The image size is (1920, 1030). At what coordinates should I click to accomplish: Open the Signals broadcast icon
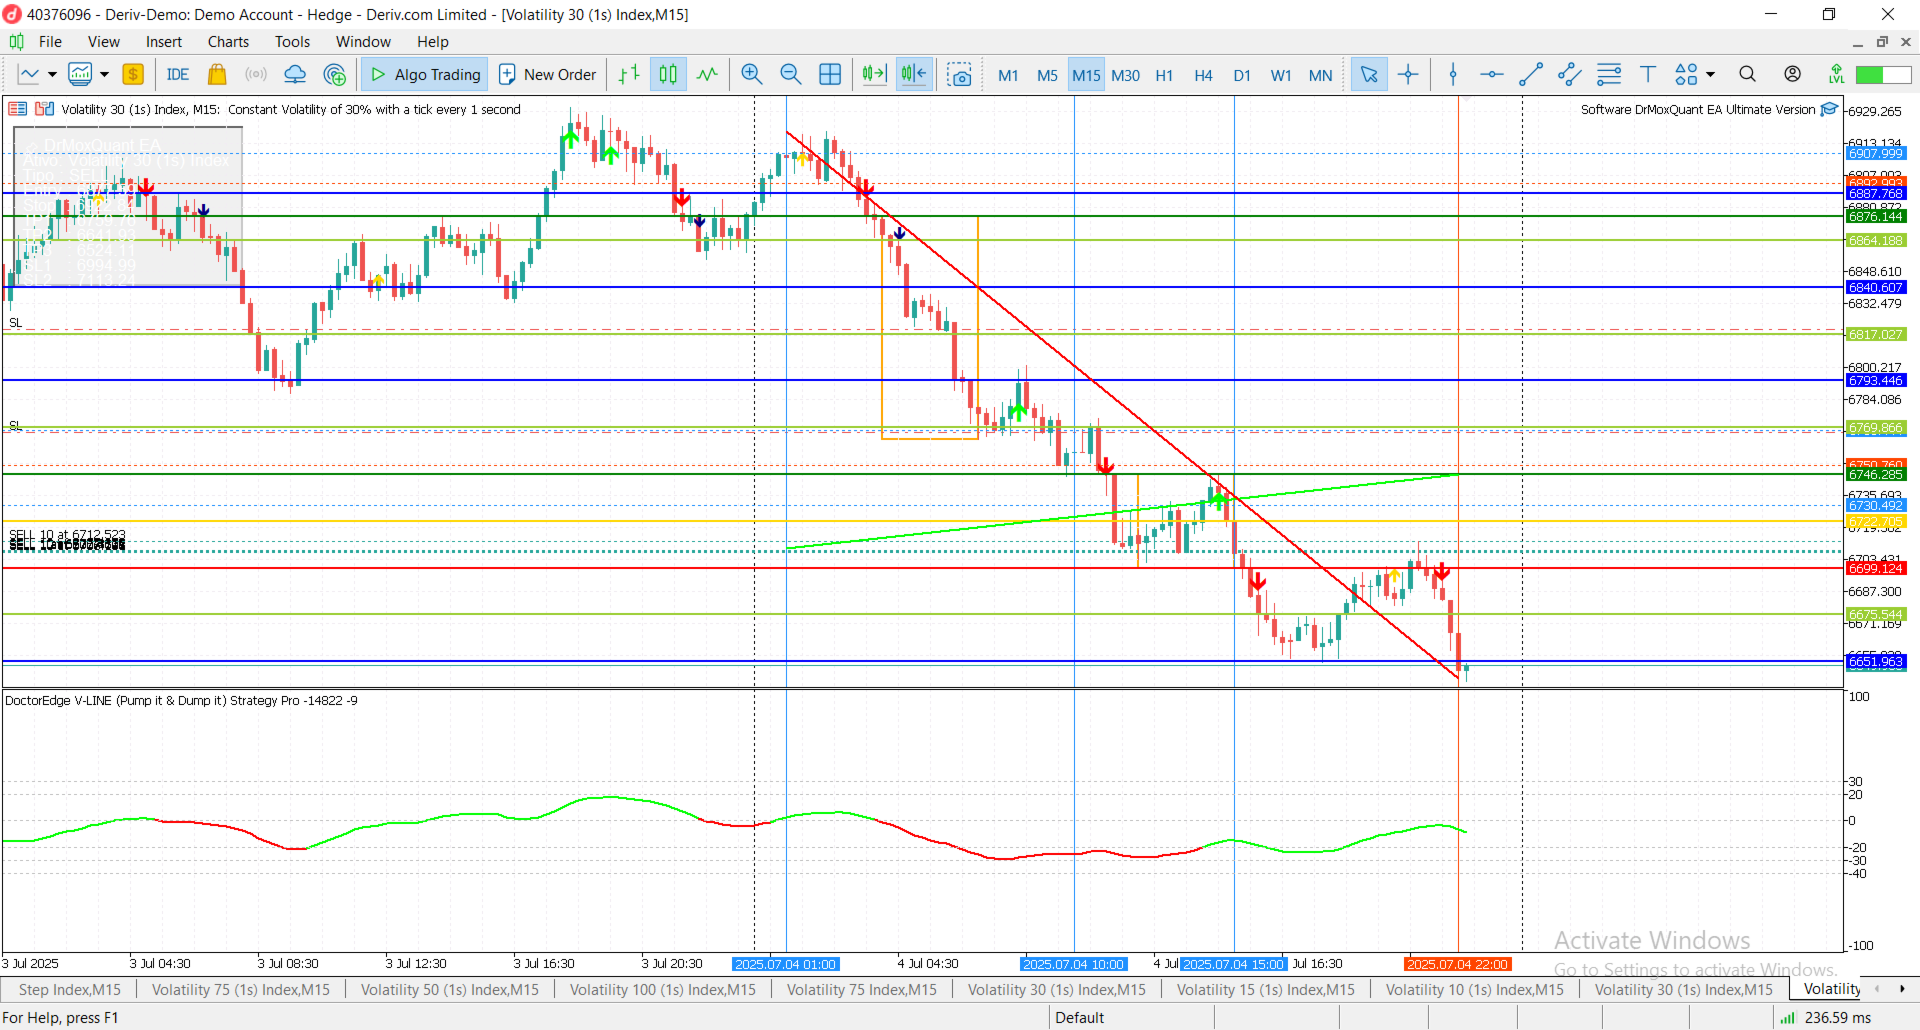click(256, 75)
